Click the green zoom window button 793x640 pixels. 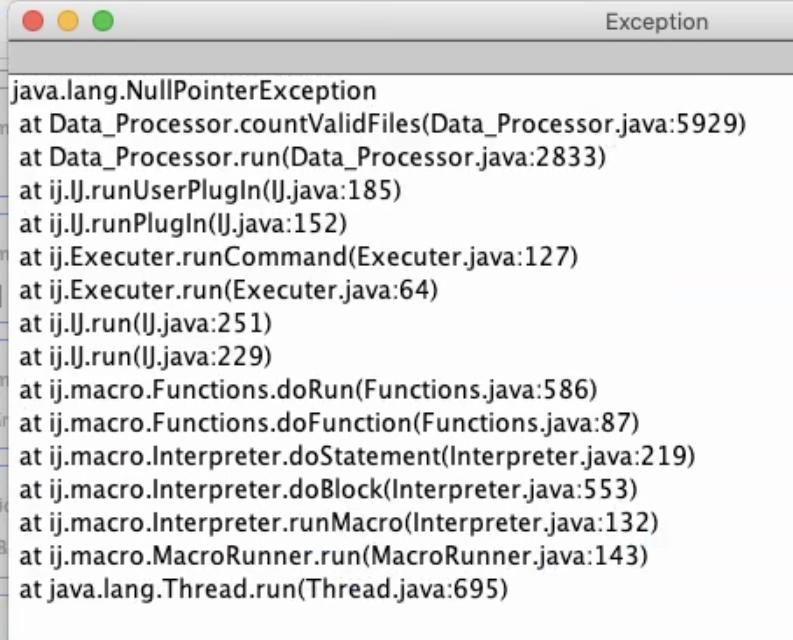click(103, 21)
